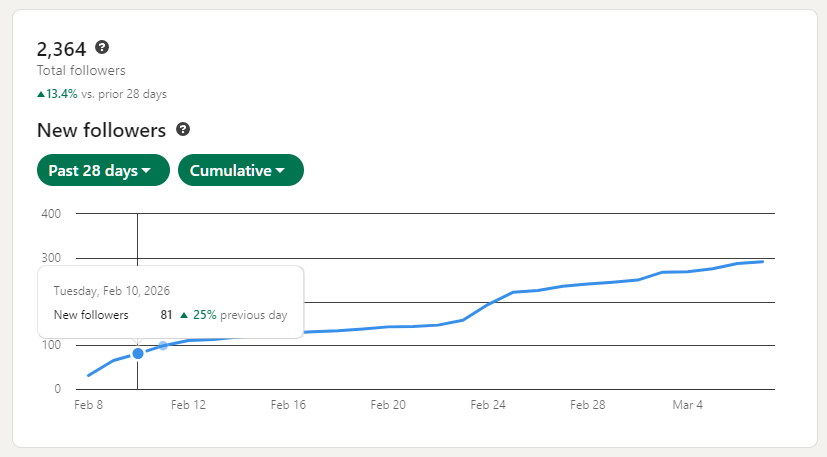Screen dimensions: 827x457
Task: Click the Mar 4 date label
Action: tap(688, 405)
